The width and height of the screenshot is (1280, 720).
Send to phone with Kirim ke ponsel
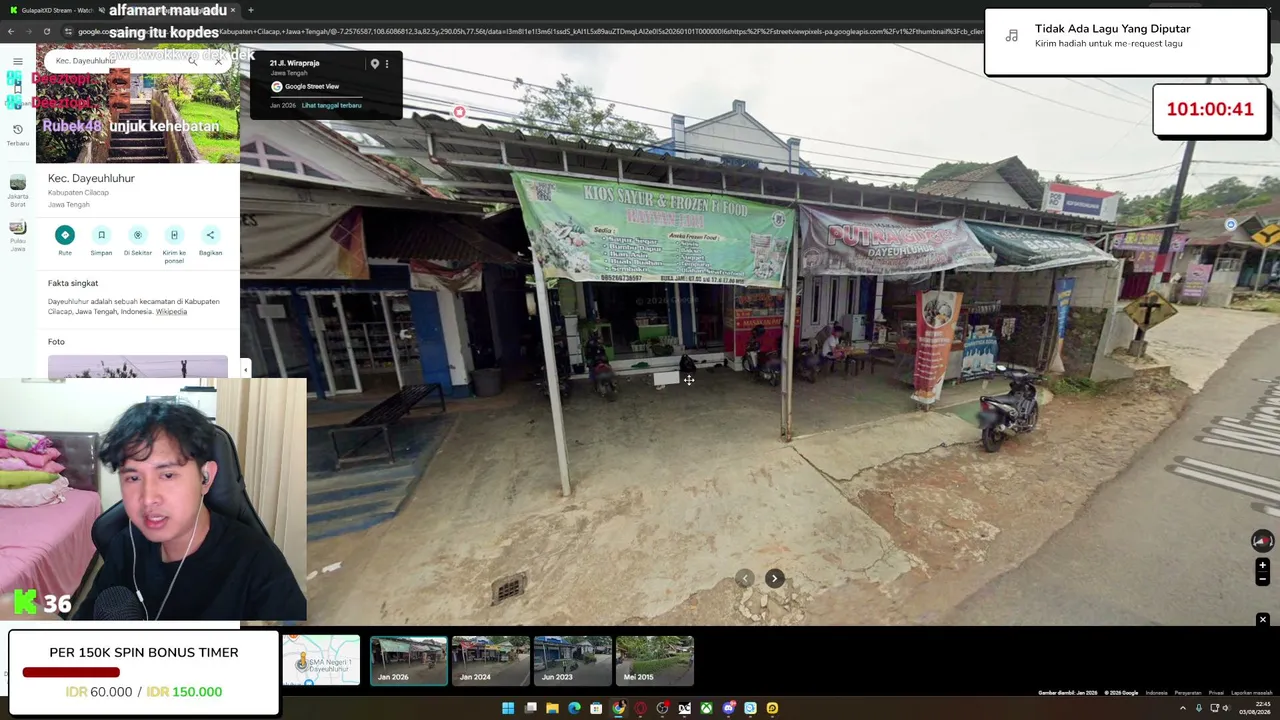(174, 245)
